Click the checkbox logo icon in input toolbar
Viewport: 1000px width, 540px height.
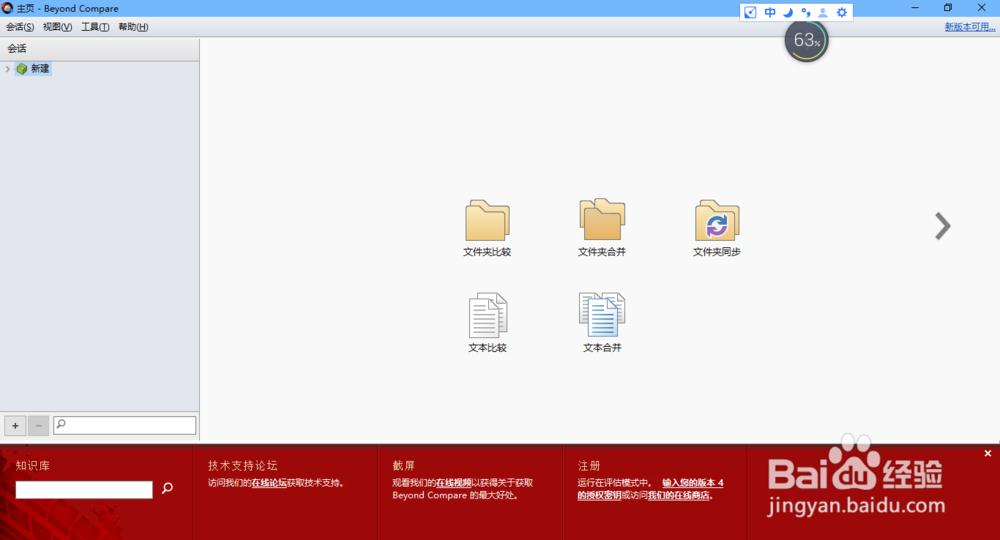coord(751,12)
